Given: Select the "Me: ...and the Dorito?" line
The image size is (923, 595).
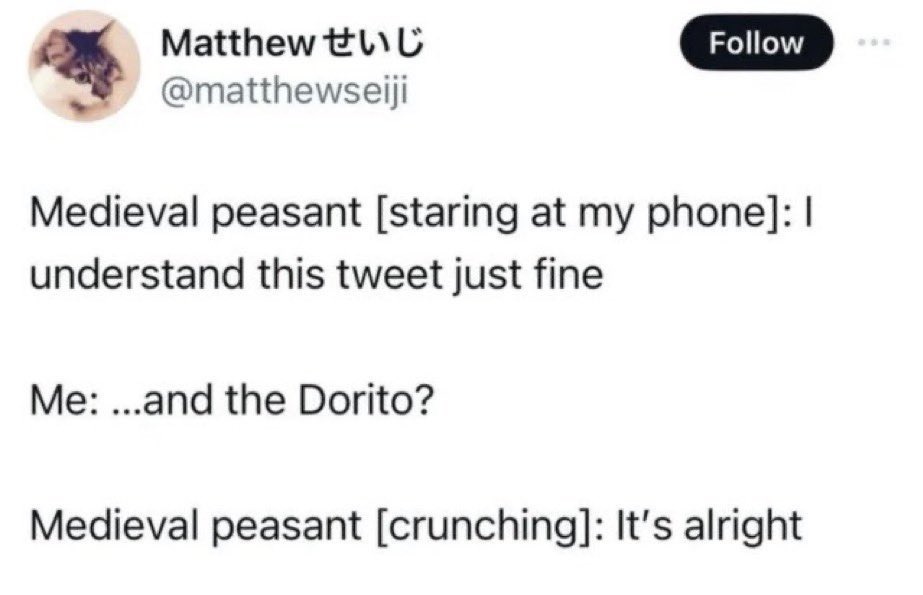Looking at the screenshot, I should coord(232,400).
